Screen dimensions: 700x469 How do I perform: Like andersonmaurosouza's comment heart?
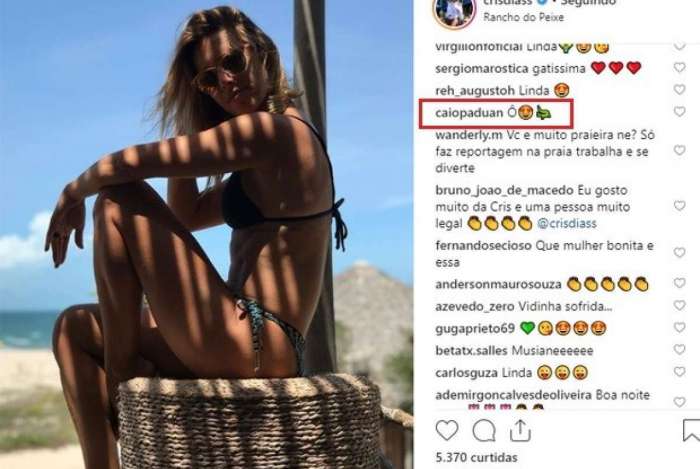(x=679, y=283)
